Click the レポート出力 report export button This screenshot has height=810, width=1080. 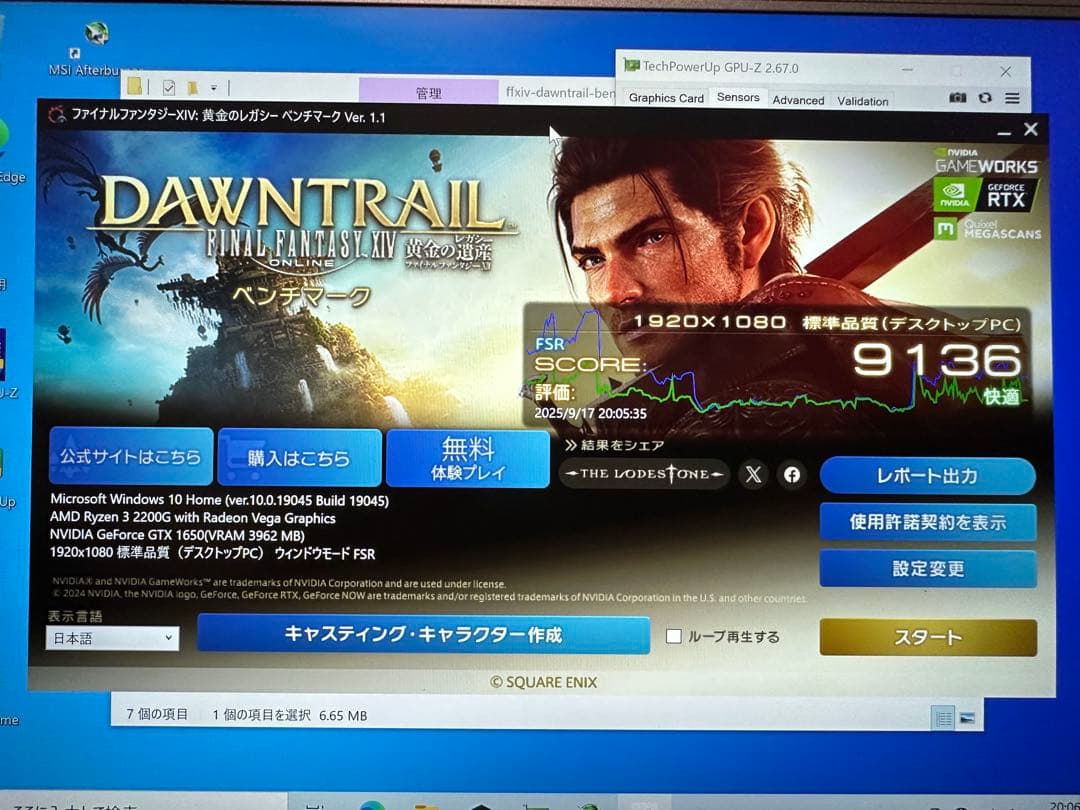[x=928, y=476]
